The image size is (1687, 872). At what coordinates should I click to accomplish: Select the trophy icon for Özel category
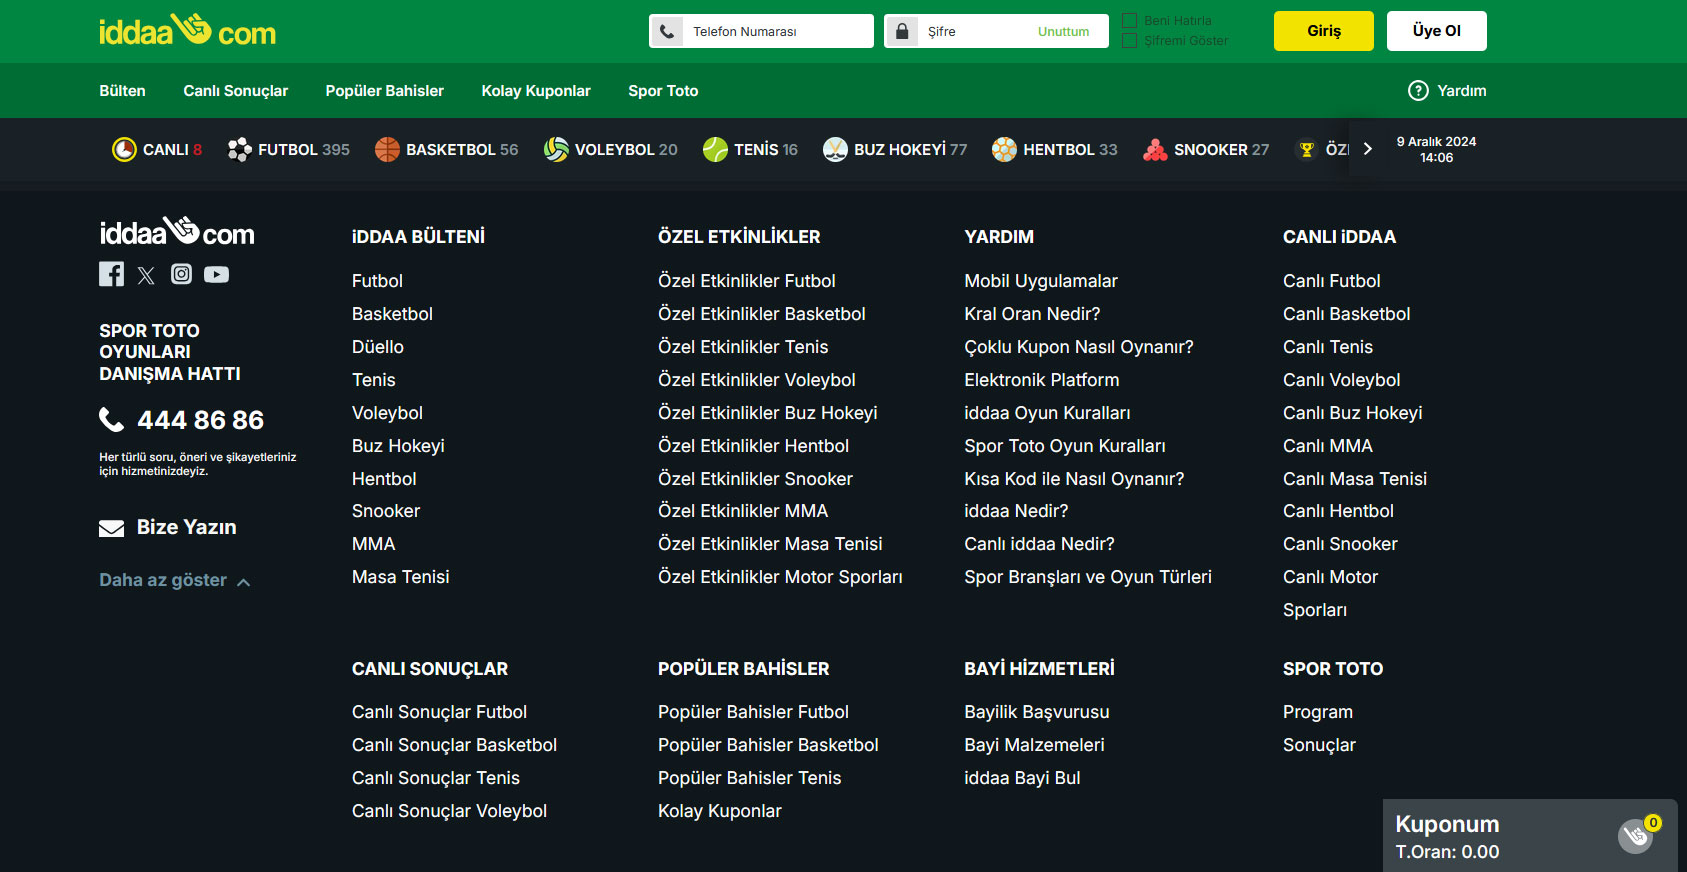click(1306, 150)
